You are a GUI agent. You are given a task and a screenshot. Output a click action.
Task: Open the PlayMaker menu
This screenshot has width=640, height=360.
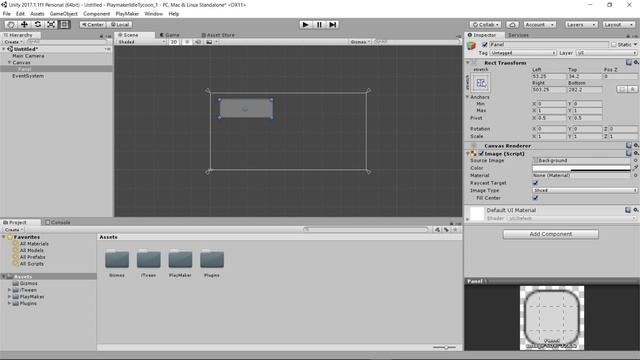pos(127,13)
